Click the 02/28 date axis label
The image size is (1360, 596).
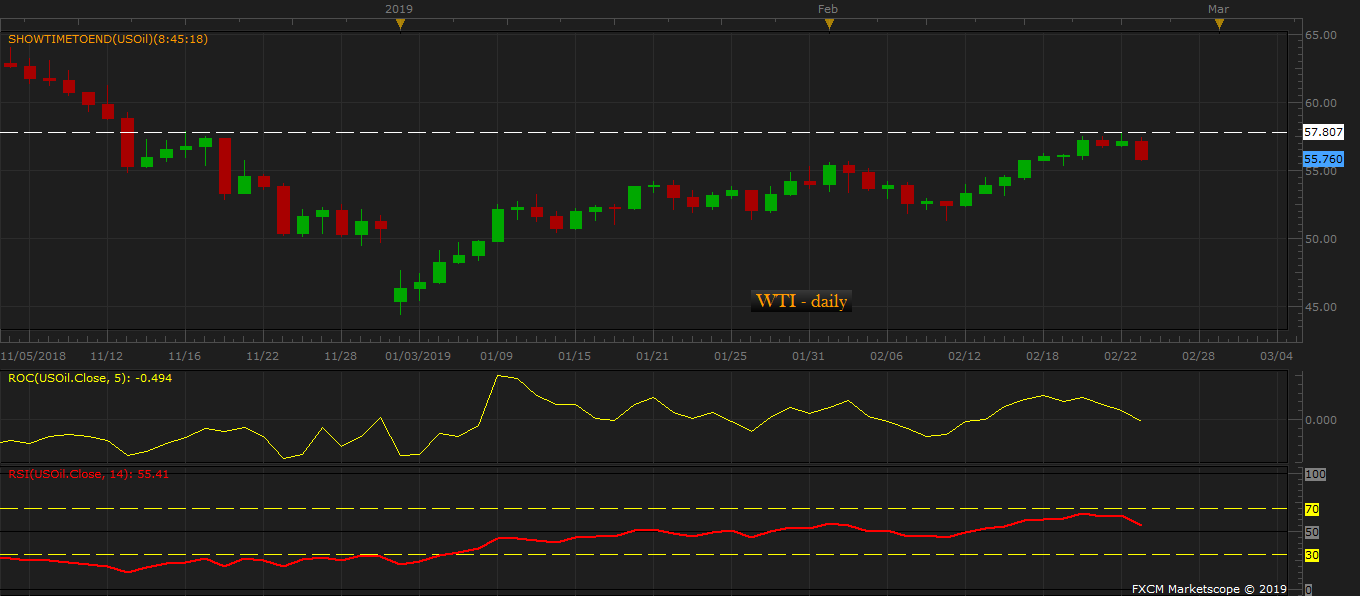(1198, 355)
